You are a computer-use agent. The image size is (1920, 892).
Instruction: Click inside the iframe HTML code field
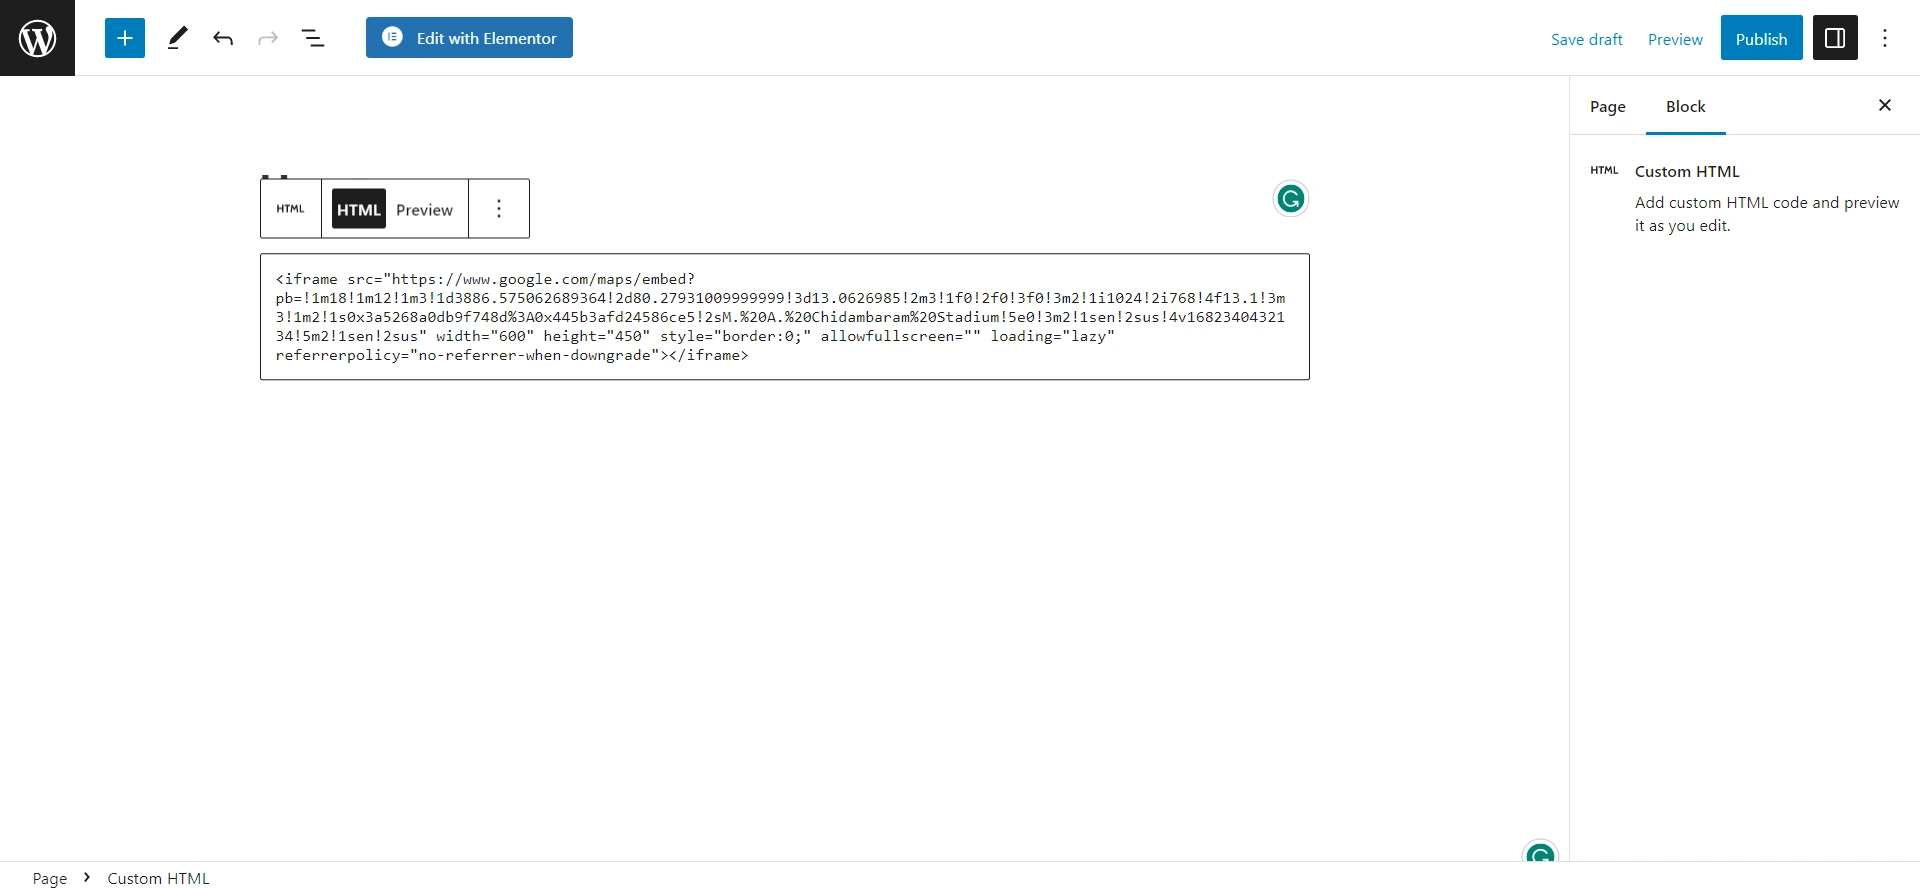tap(785, 317)
